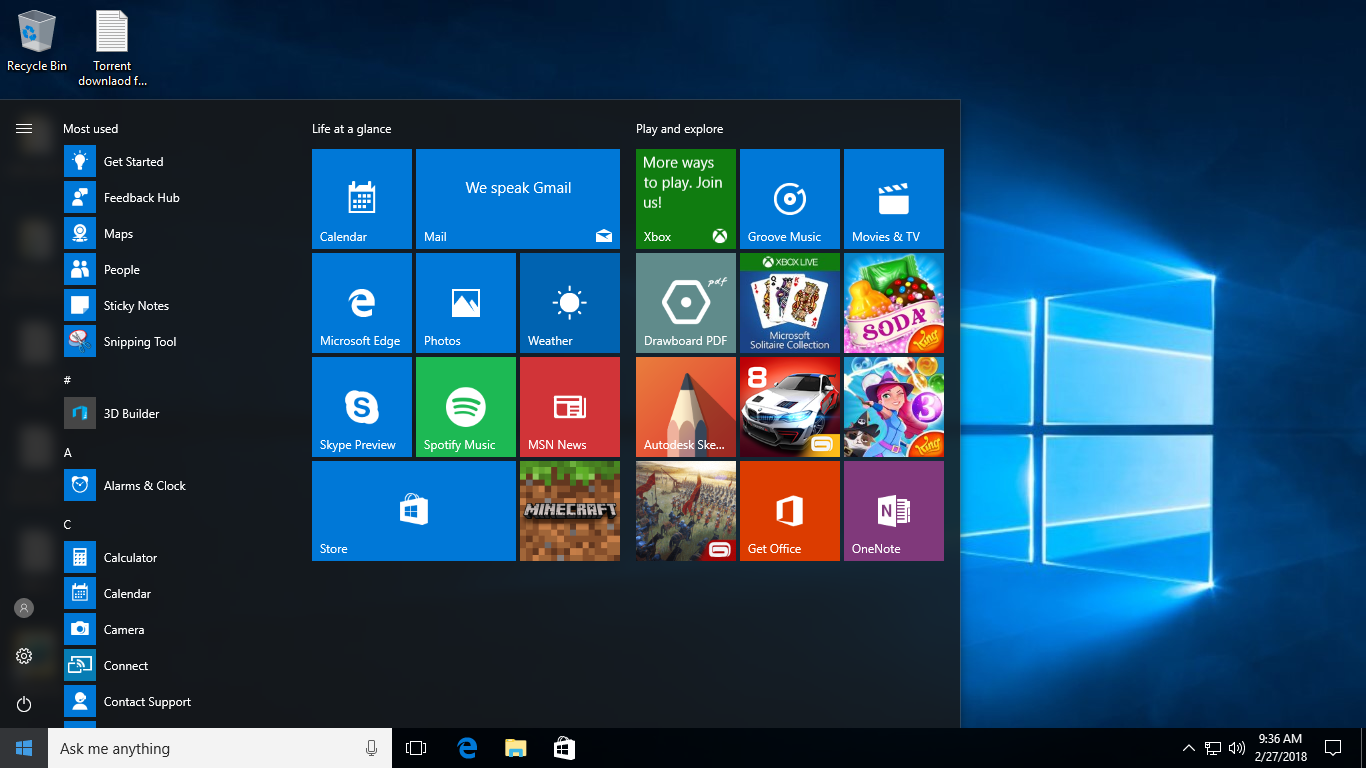Select the Life at a glance group title

pyautogui.click(x=352, y=129)
